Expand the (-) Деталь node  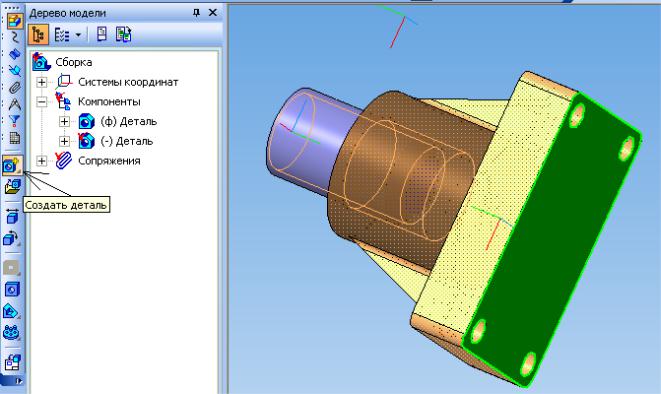point(64,141)
